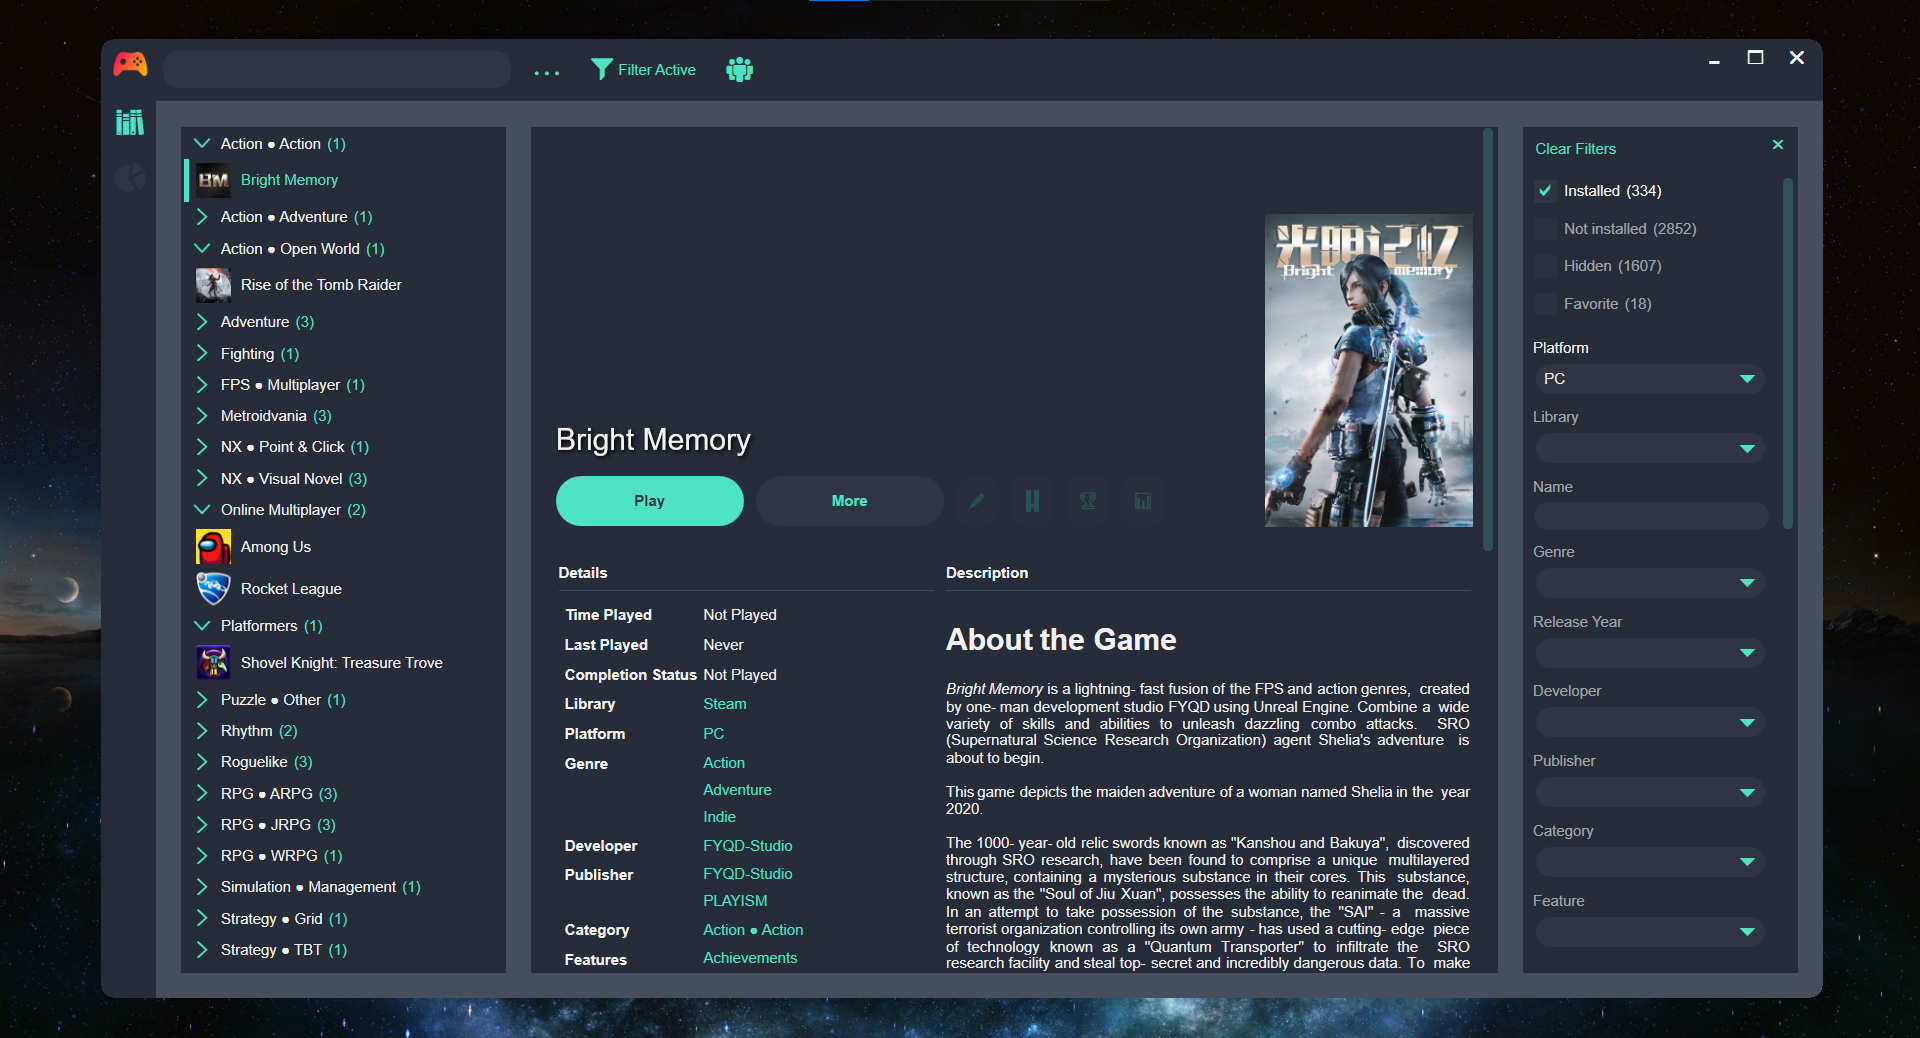Click the Rocket League game icon
This screenshot has height=1038, width=1920.
tap(213, 589)
